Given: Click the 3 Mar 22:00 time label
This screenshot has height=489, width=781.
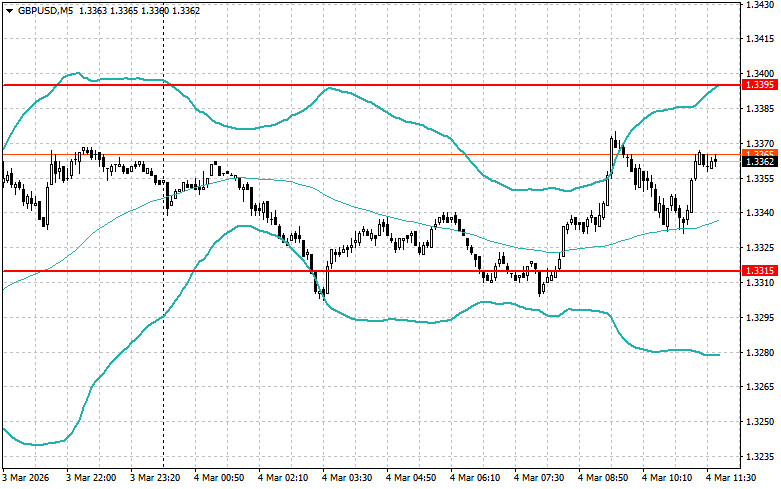Looking at the screenshot, I should 91,478.
